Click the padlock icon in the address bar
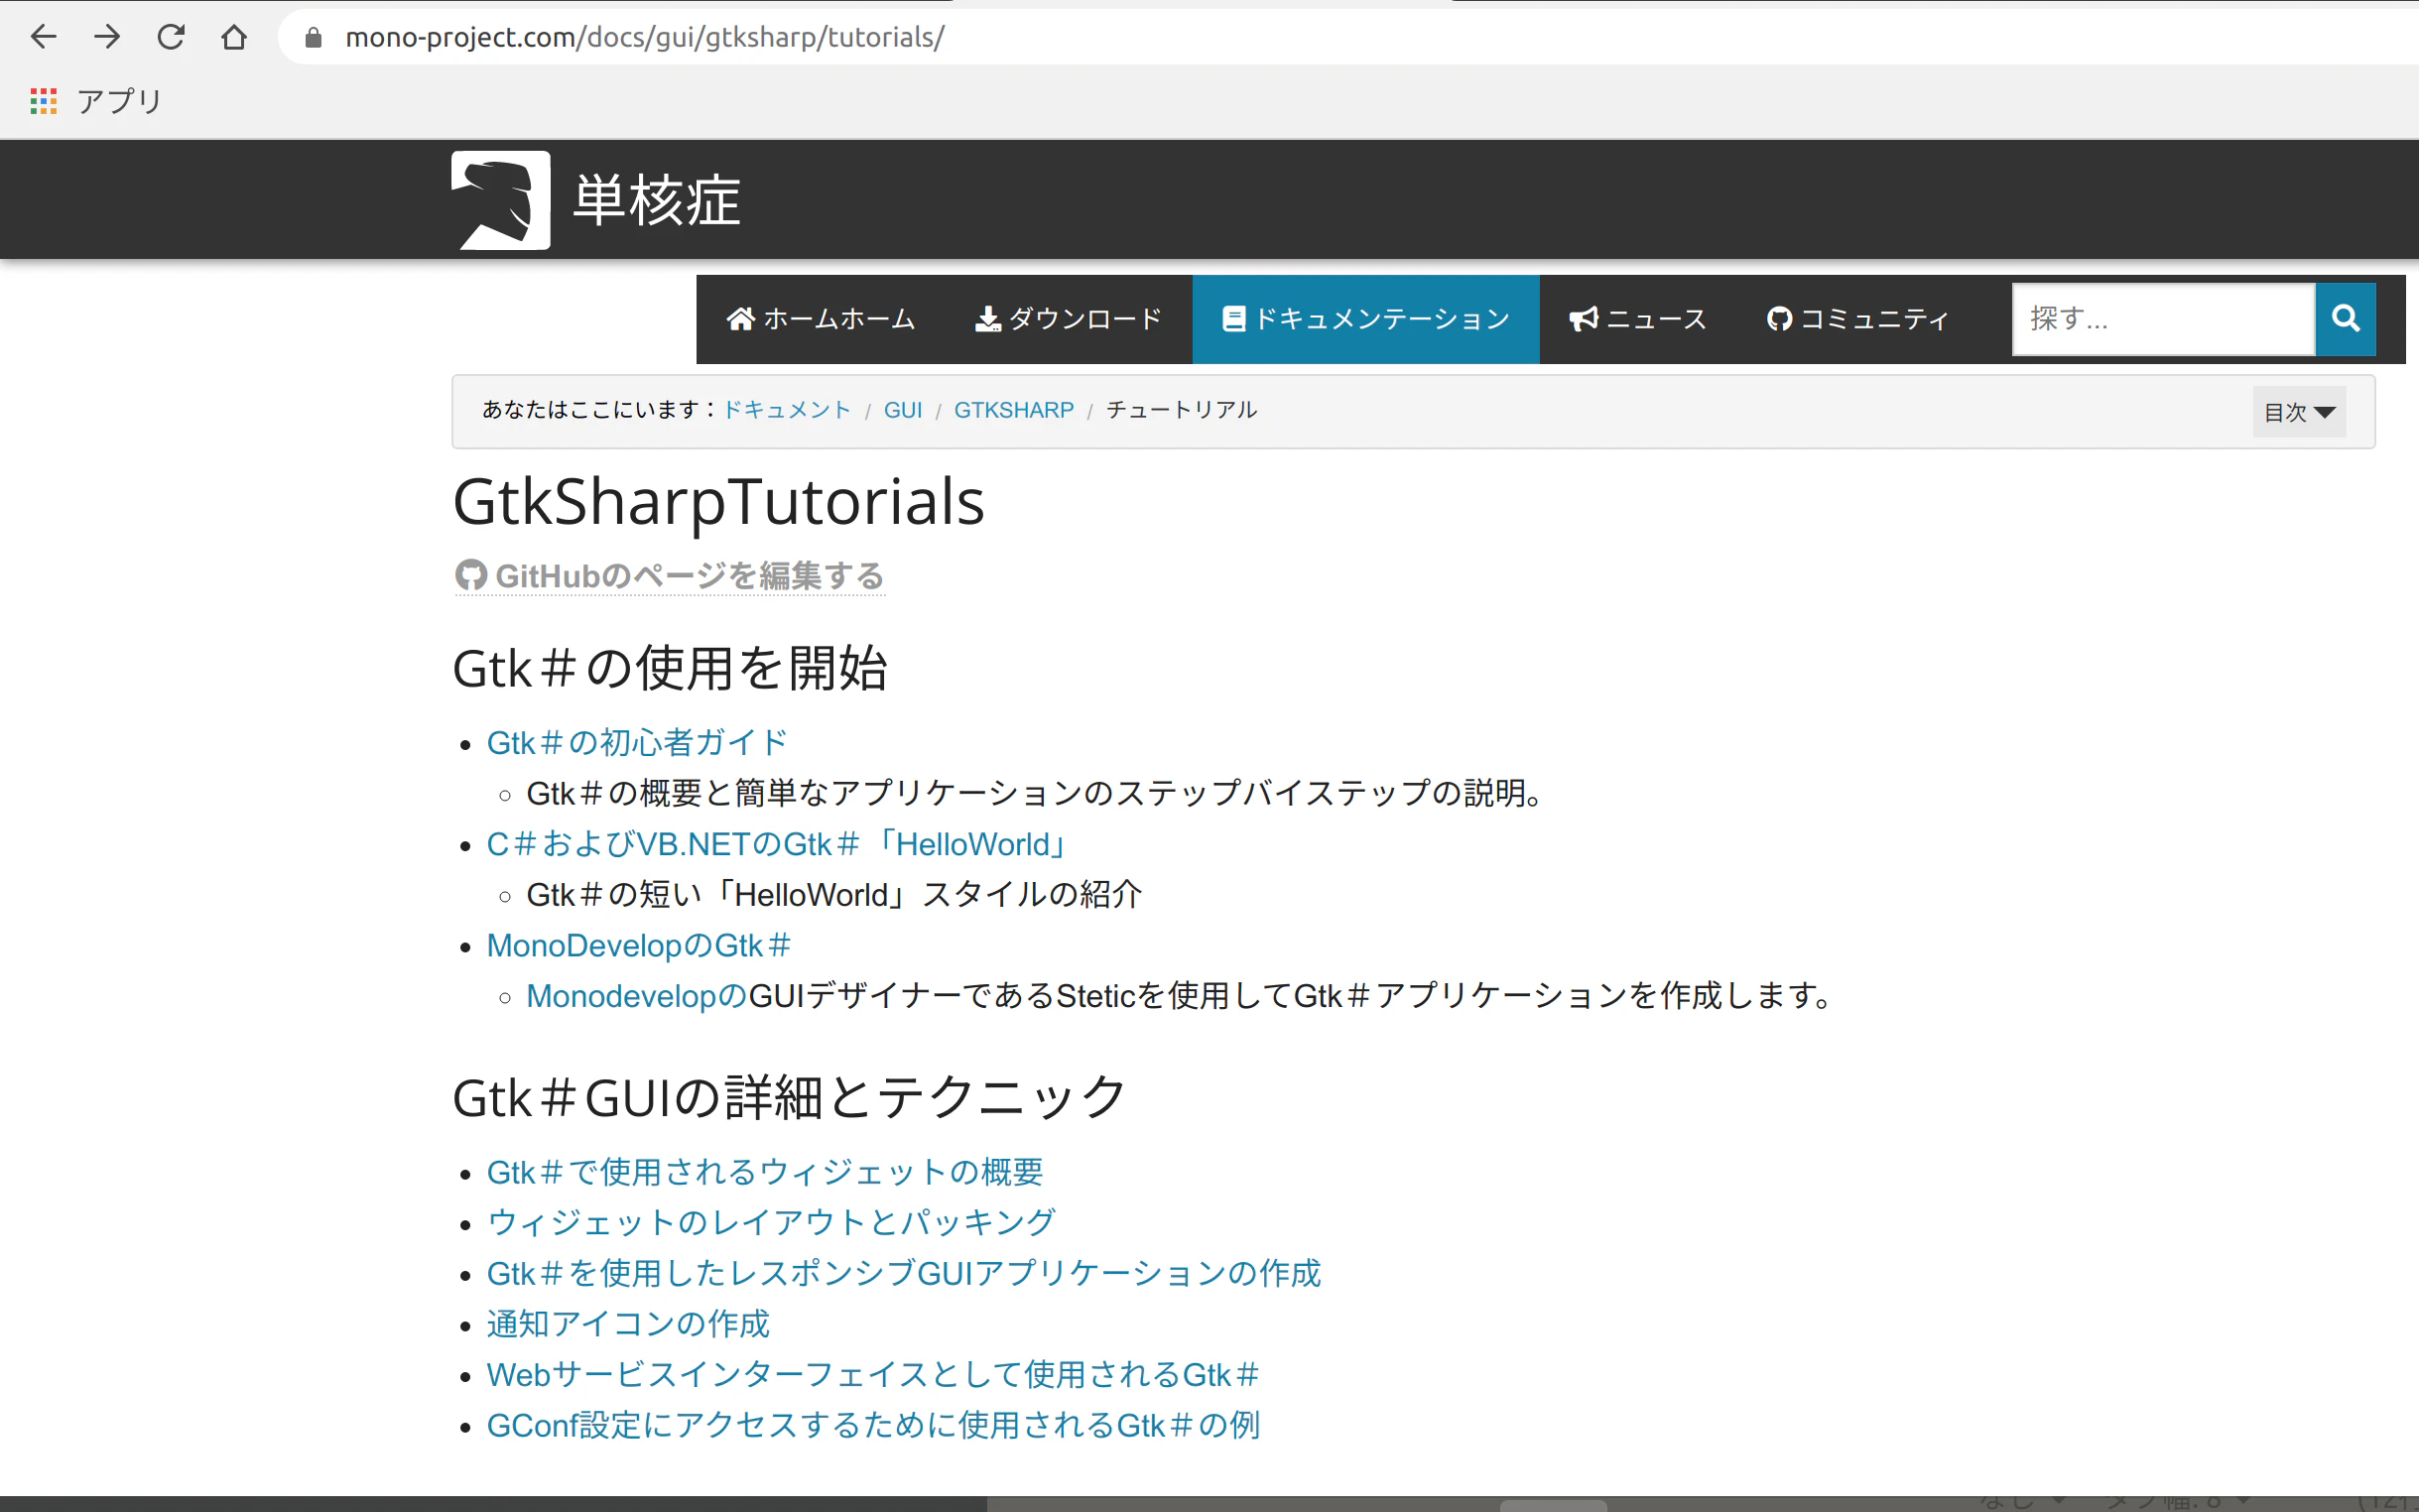The image size is (2419, 1512). 313,38
